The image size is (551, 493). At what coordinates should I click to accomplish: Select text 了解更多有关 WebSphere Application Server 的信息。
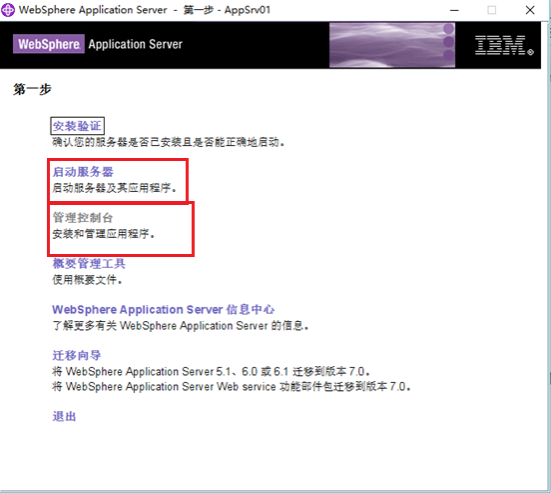pyautogui.click(x=181, y=326)
